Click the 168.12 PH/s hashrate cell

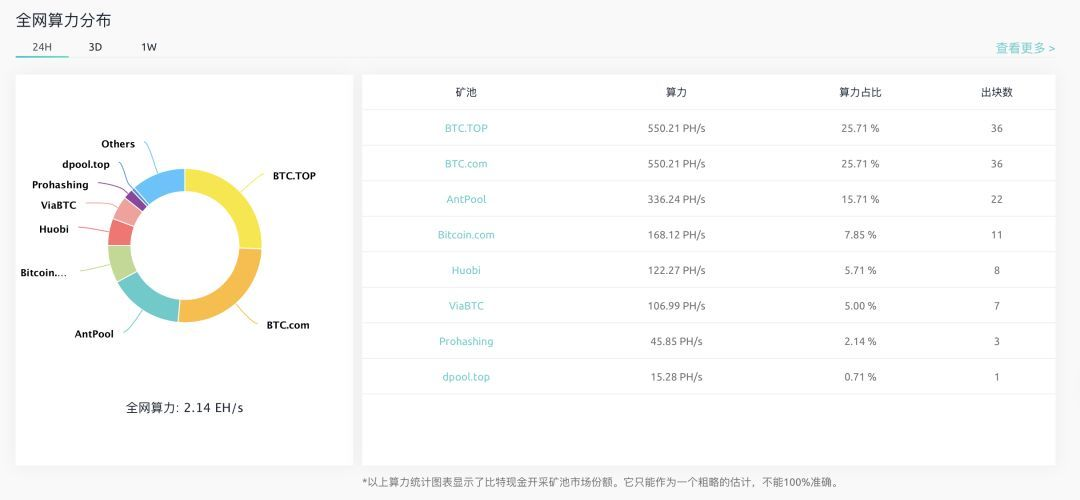[x=676, y=235]
